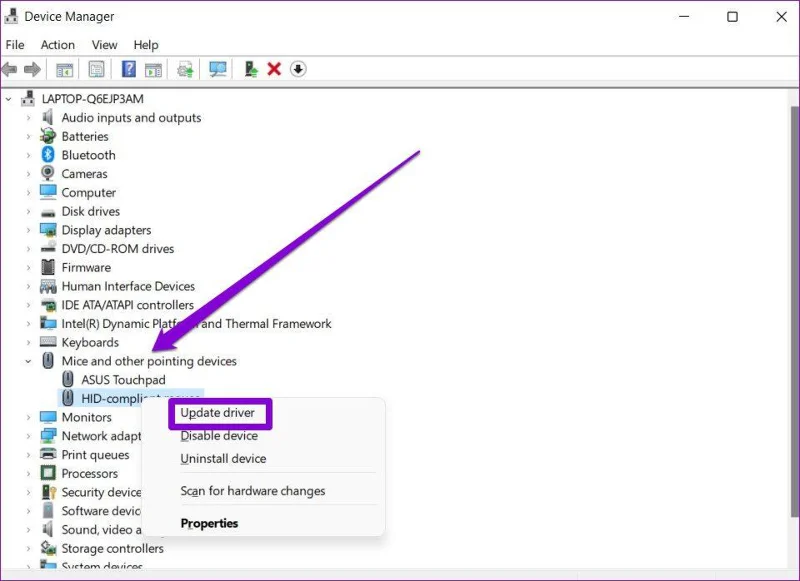Select the Cameras label

(84, 174)
